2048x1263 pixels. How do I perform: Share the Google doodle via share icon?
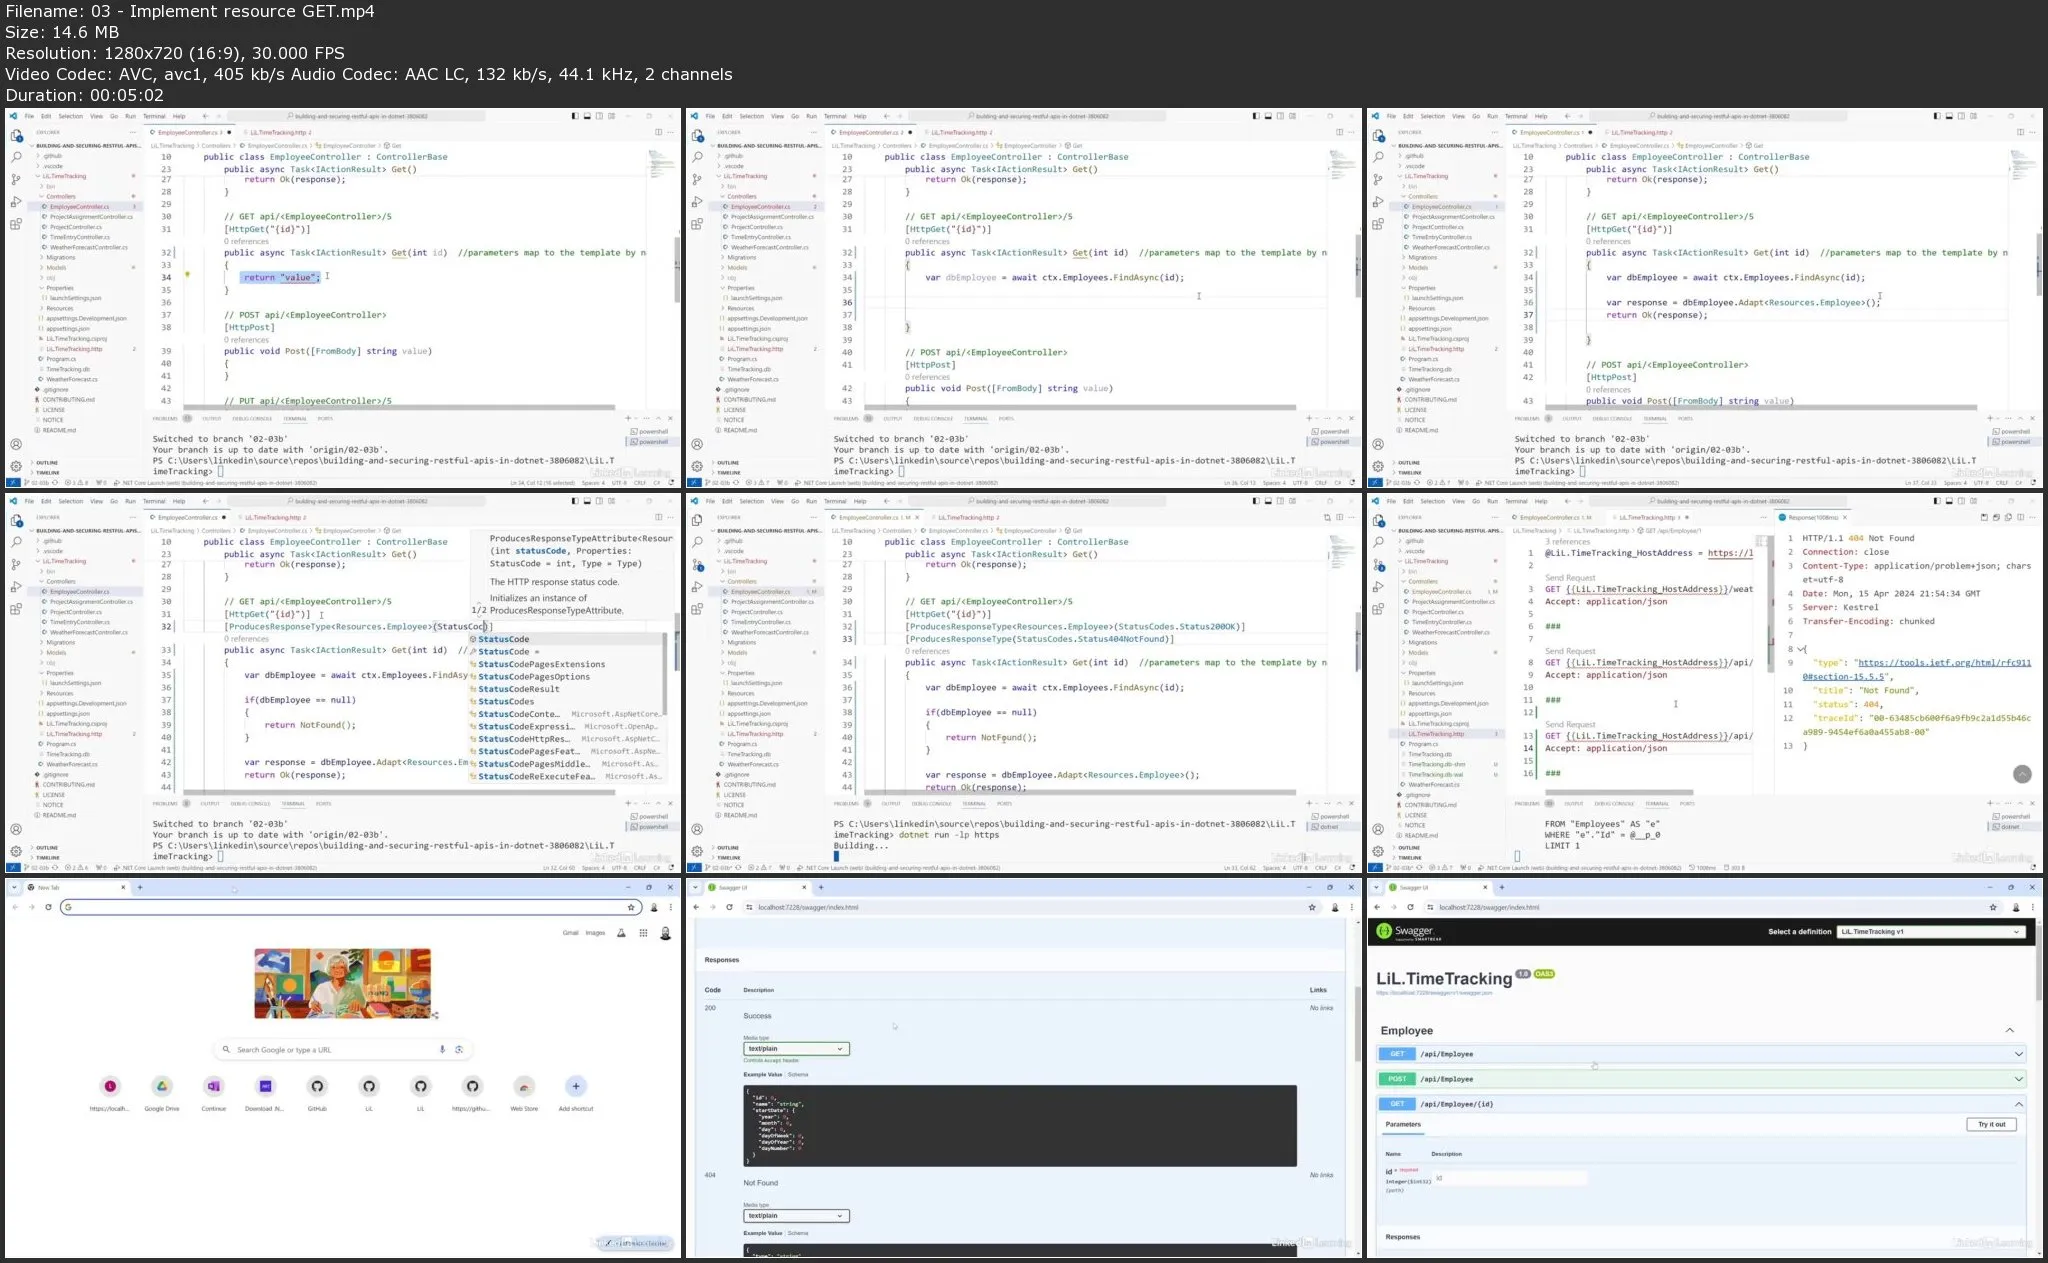pyautogui.click(x=435, y=1015)
